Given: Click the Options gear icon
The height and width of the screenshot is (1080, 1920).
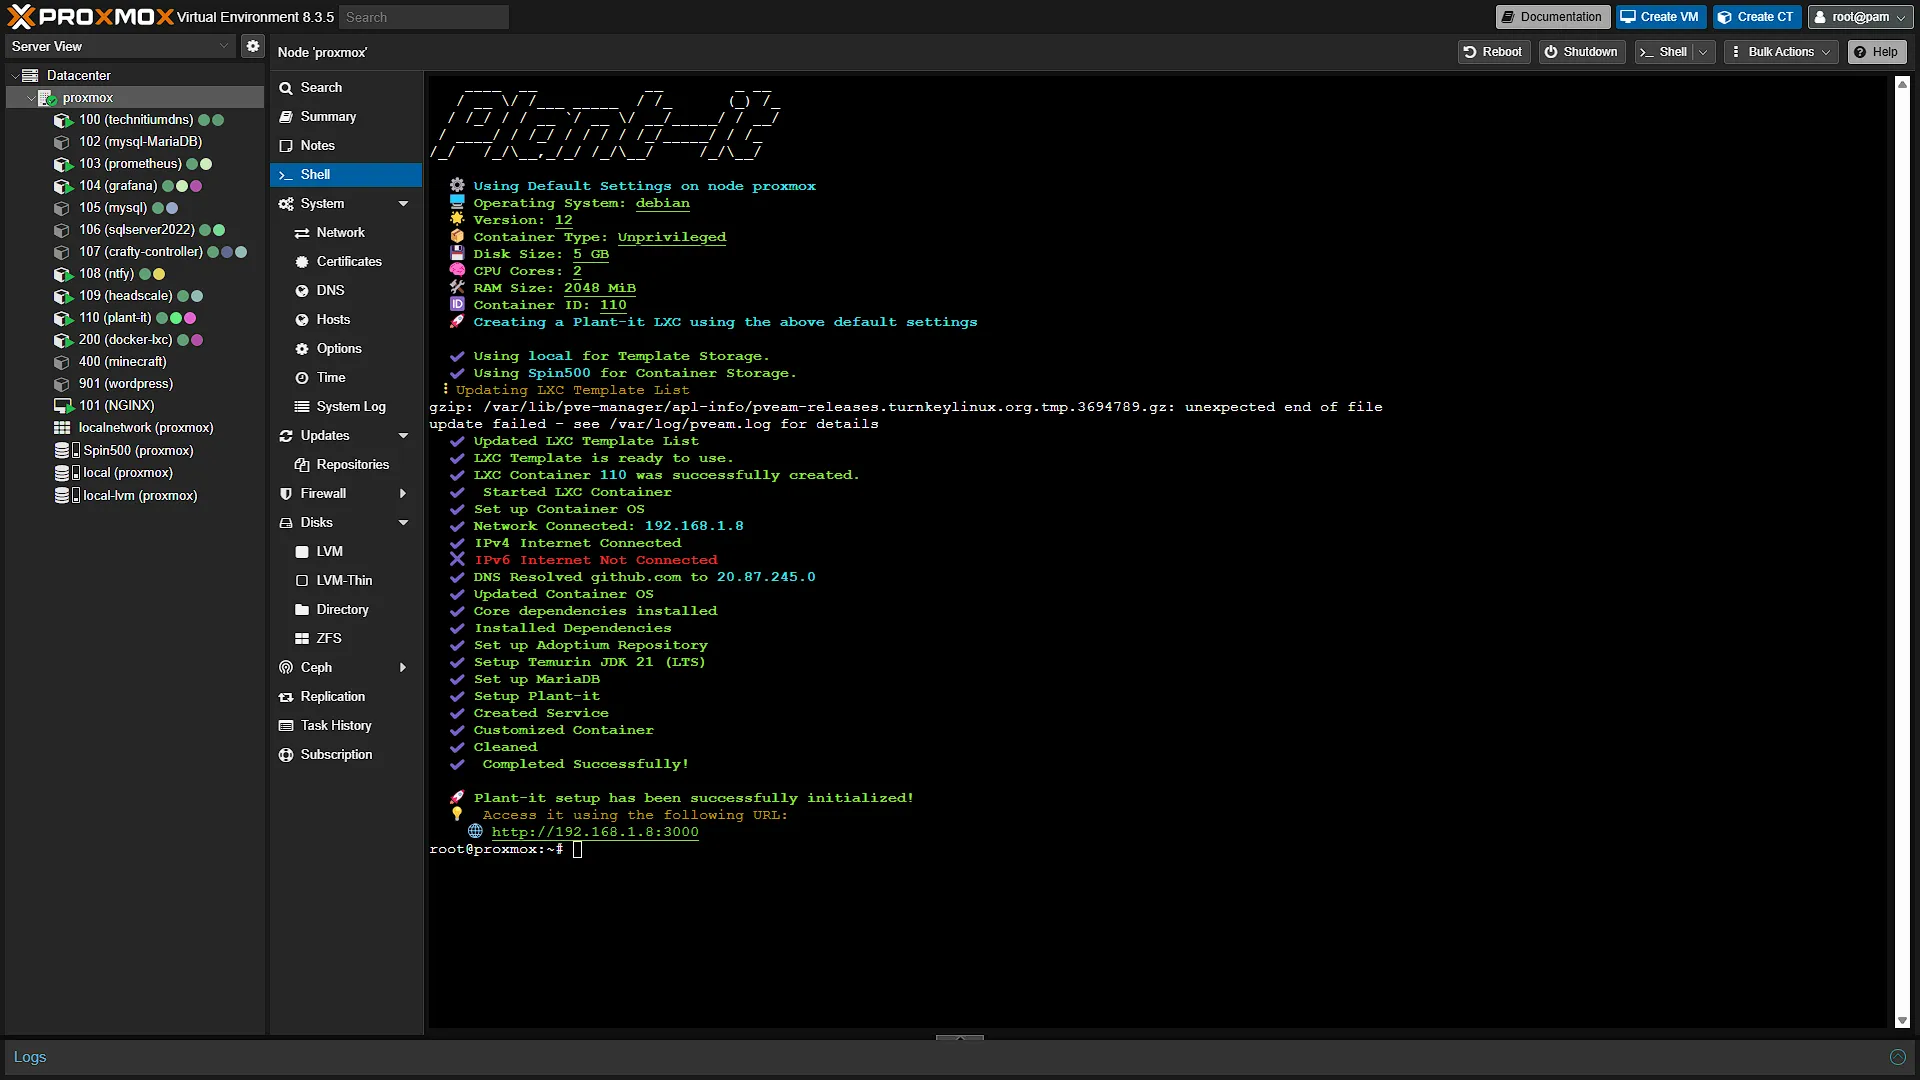Looking at the screenshot, I should [302, 349].
